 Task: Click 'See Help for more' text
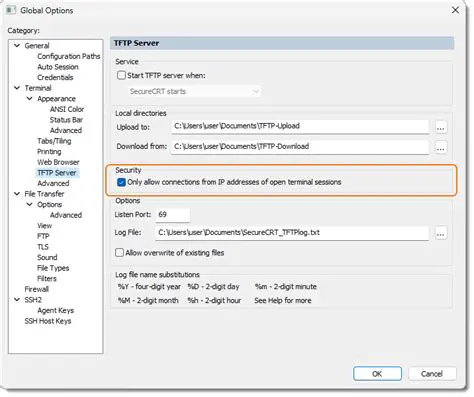pyautogui.click(x=283, y=301)
